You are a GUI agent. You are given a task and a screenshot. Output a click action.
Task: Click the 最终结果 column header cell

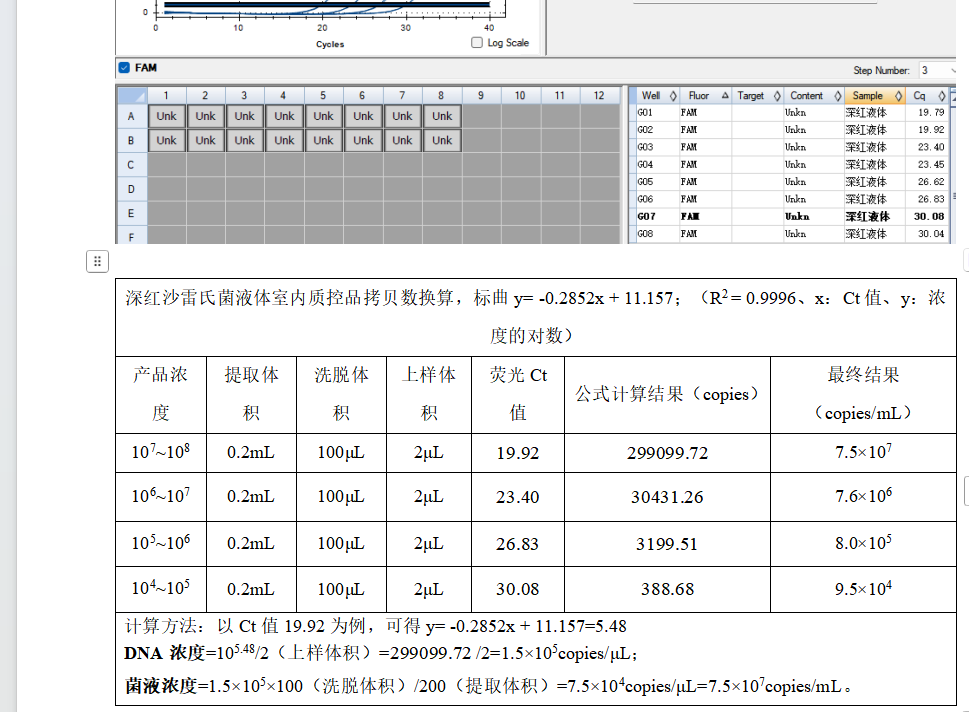point(863,394)
